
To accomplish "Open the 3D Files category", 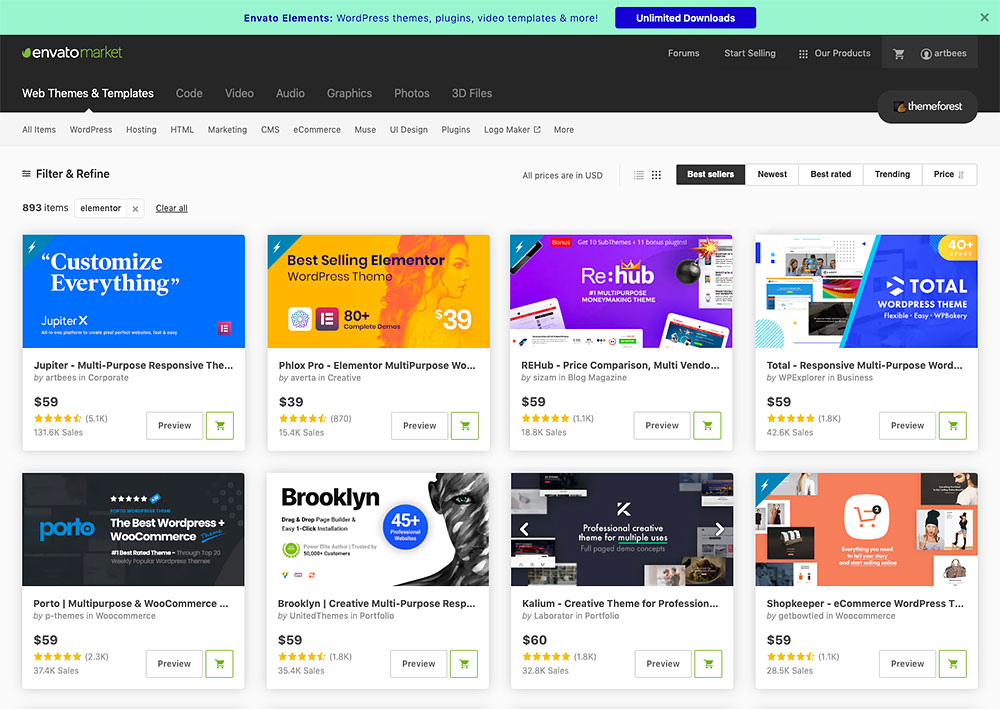I will [472, 93].
